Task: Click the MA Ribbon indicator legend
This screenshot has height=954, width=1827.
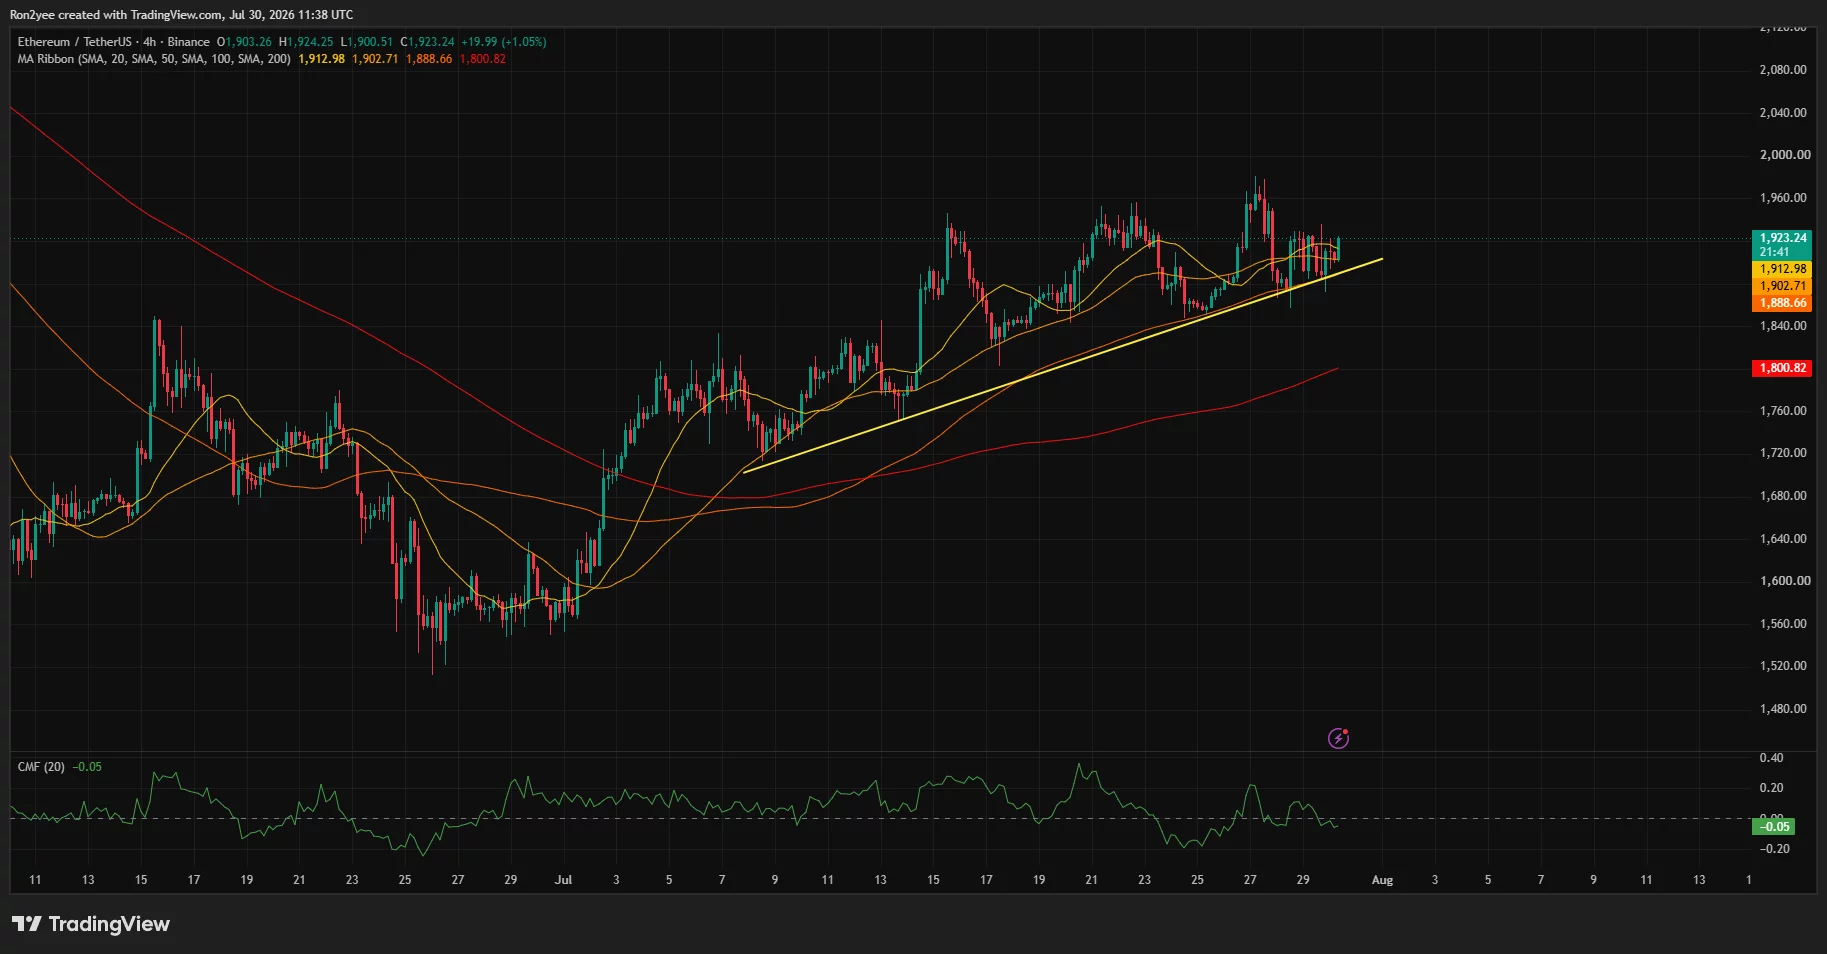Action: 154,59
